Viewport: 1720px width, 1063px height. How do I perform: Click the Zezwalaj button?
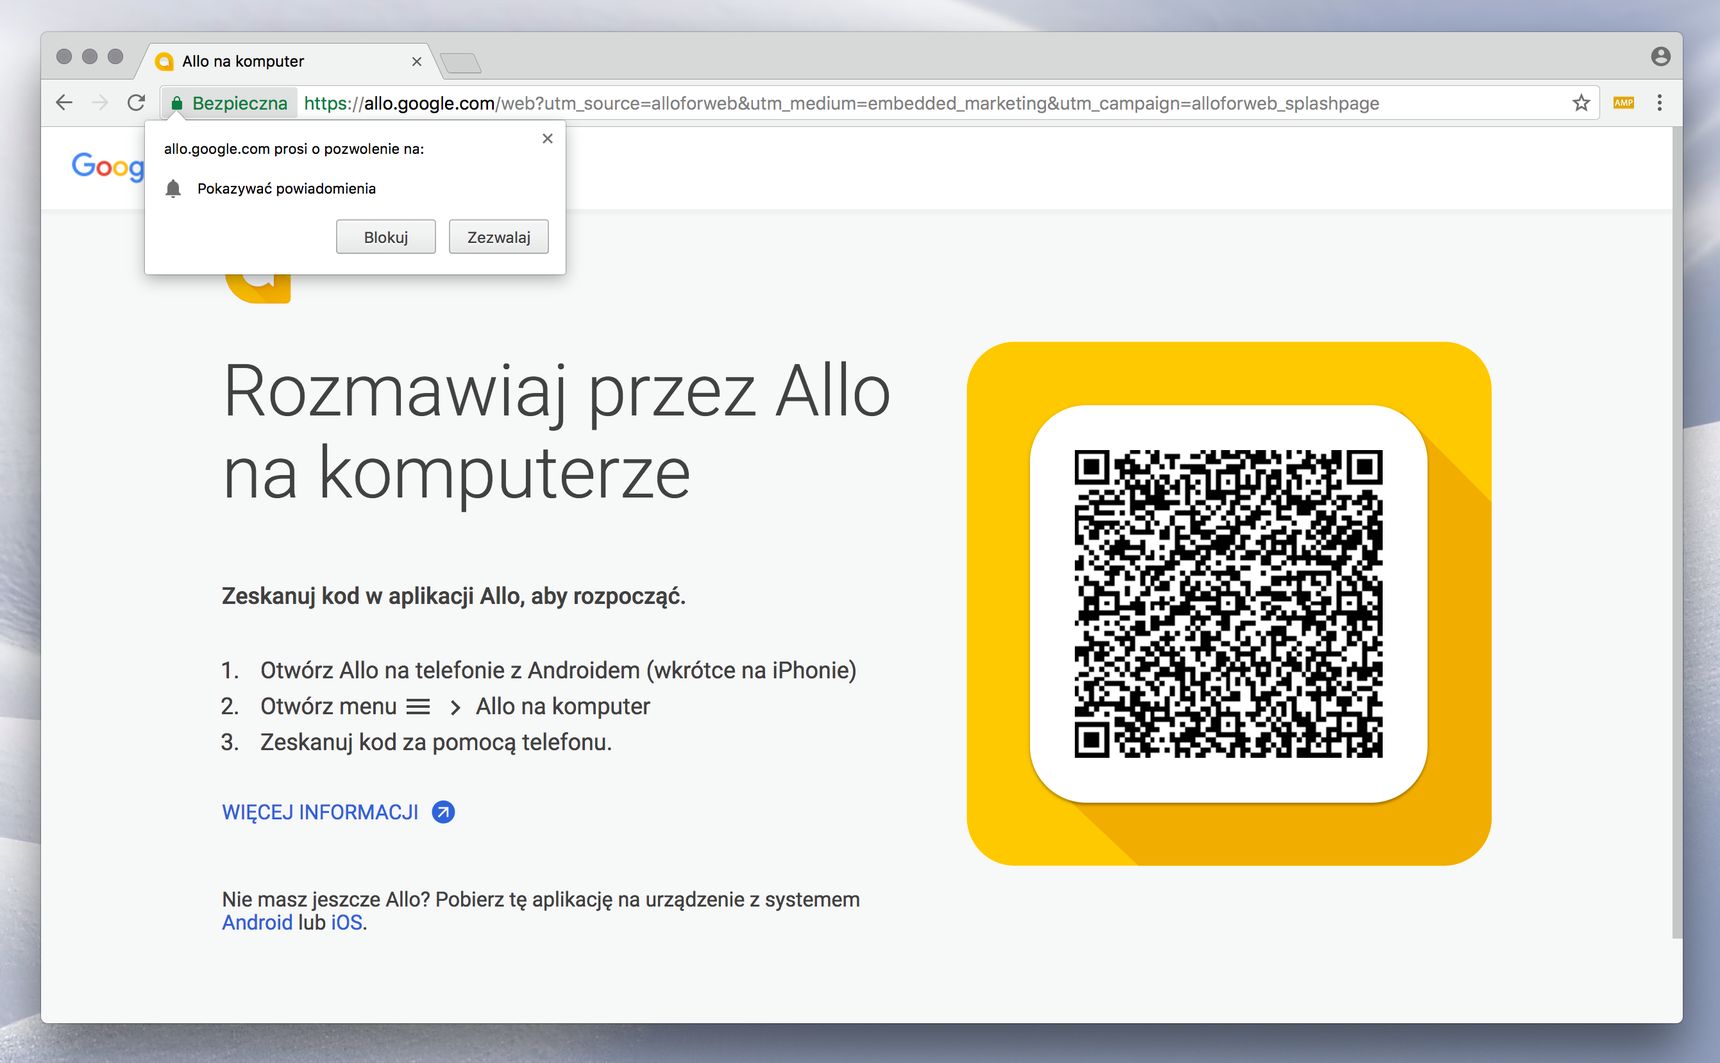point(499,237)
